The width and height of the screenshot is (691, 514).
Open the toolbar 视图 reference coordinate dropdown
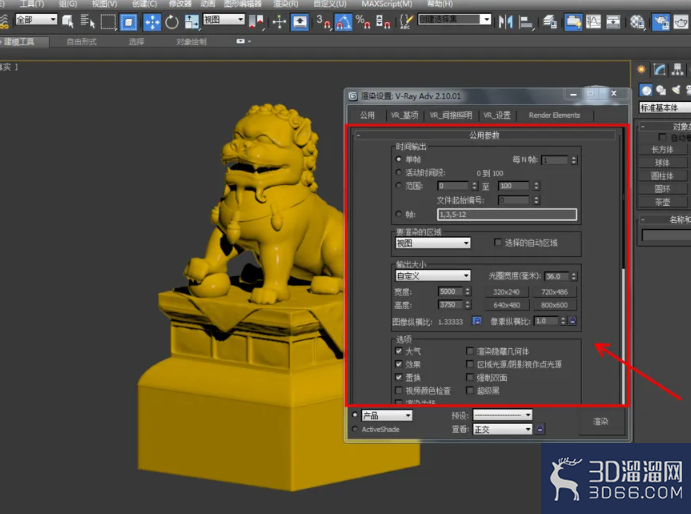[x=223, y=19]
